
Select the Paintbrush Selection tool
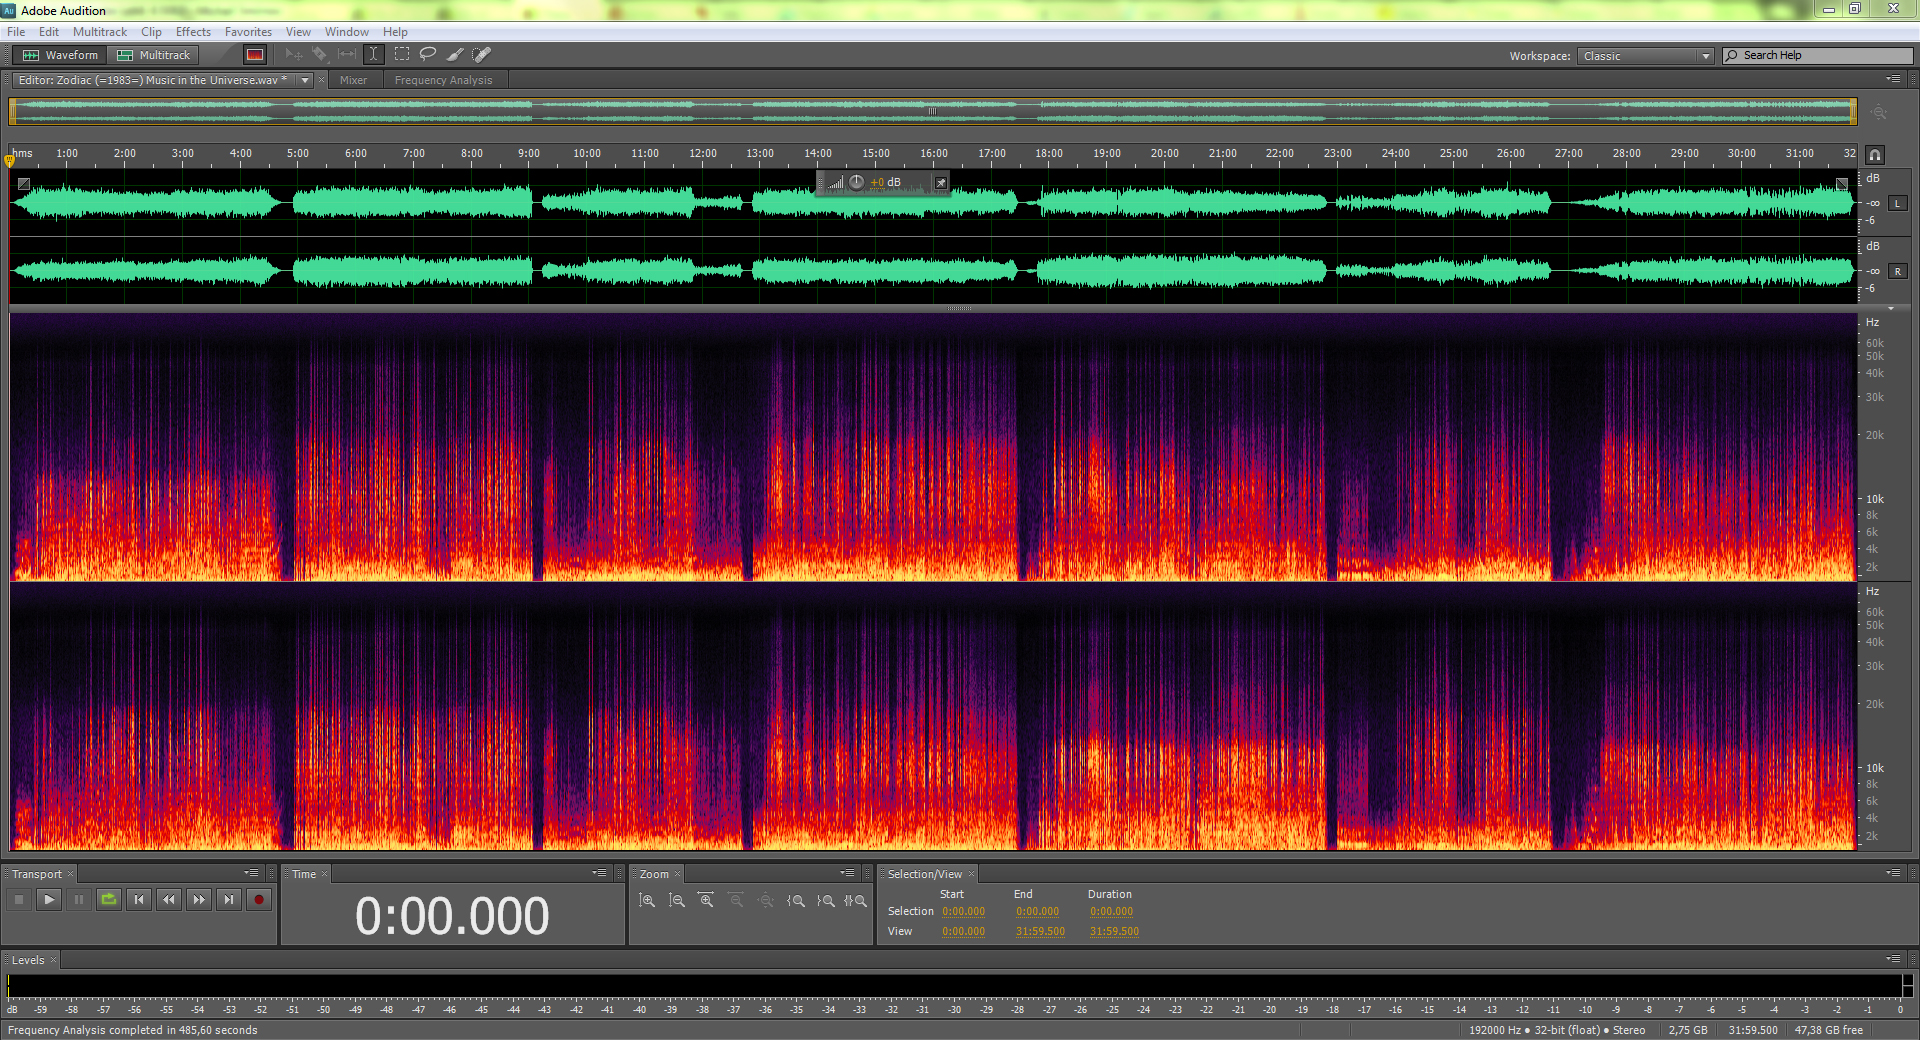click(455, 54)
